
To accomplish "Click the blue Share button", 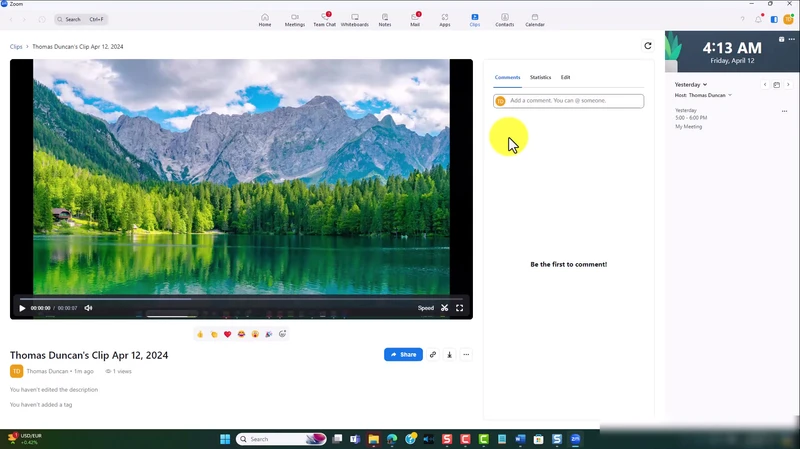I will (403, 355).
